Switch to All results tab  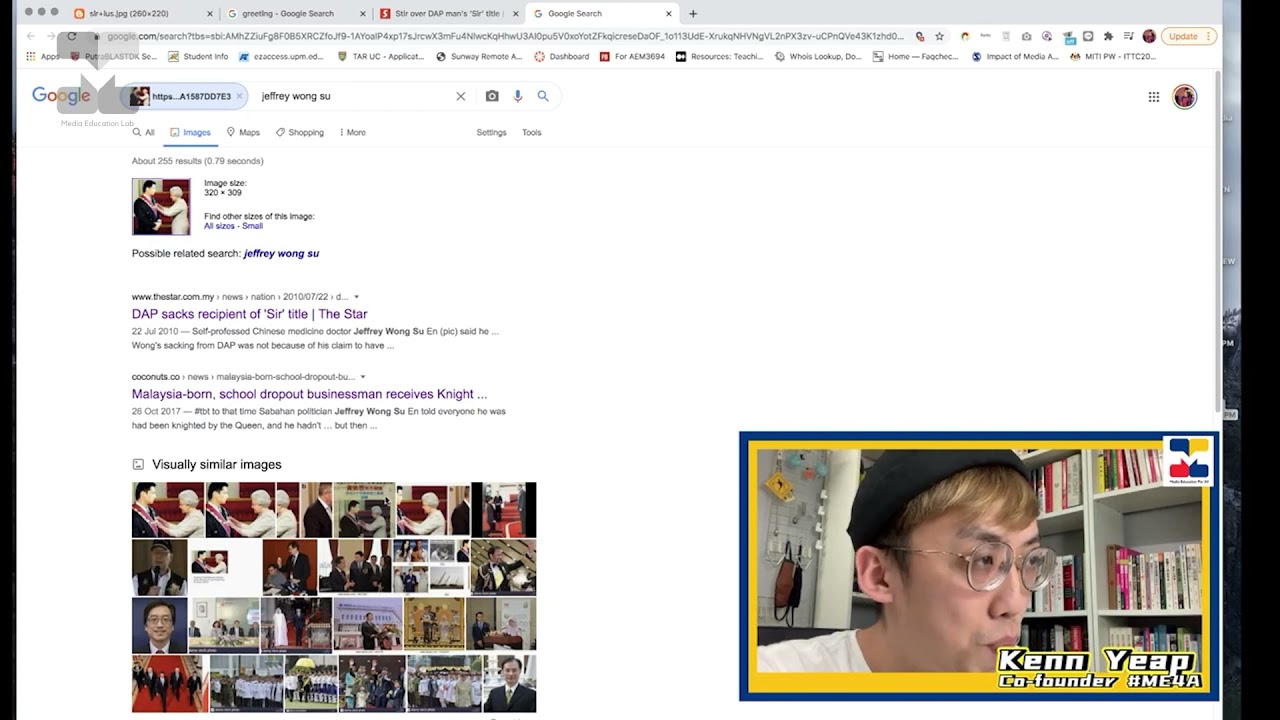144,132
